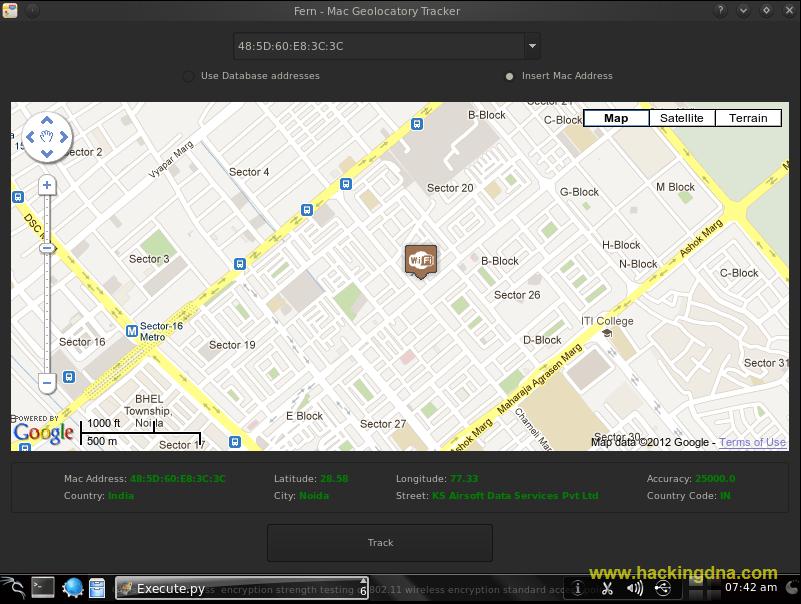Screen dimensions: 801x604
Task: Click the green Mac Address result value
Action: pos(178,479)
